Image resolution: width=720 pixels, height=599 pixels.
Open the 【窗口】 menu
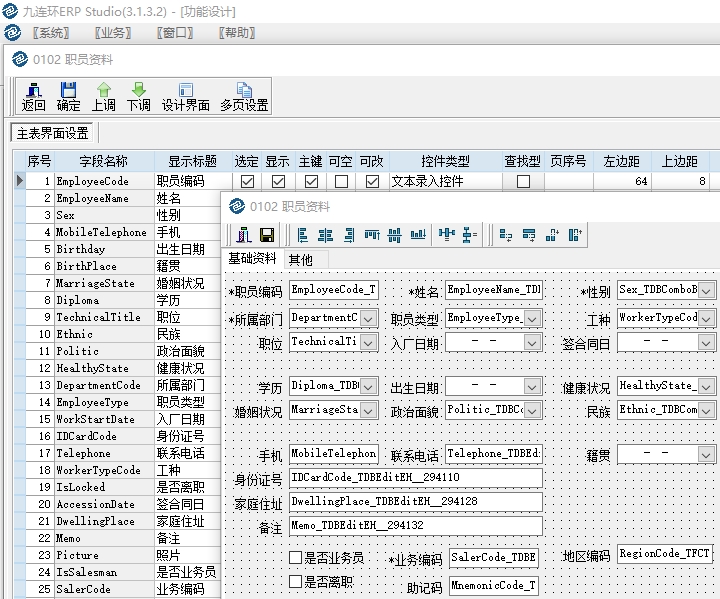click(x=175, y=33)
